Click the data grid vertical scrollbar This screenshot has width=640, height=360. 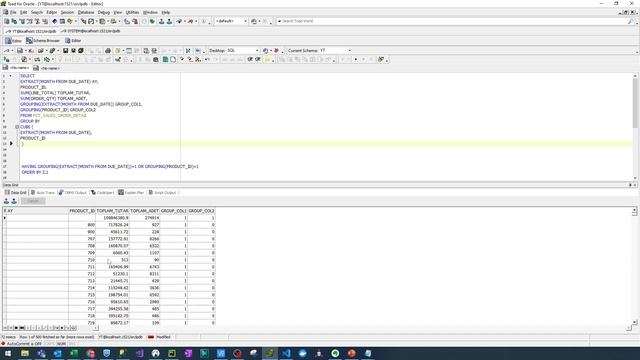pos(634,265)
